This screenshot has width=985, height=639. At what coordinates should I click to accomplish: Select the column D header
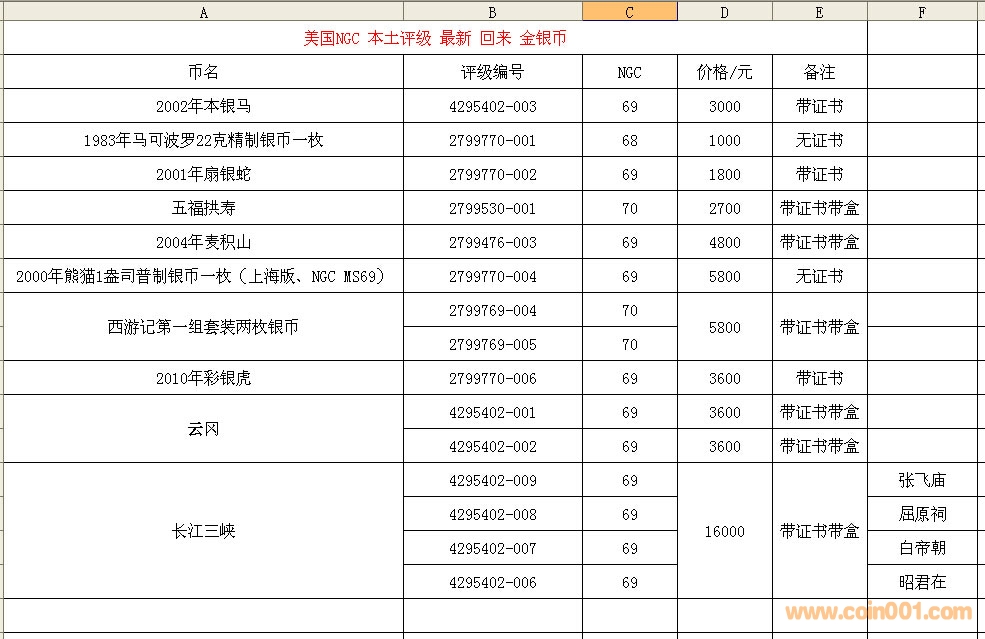[724, 12]
